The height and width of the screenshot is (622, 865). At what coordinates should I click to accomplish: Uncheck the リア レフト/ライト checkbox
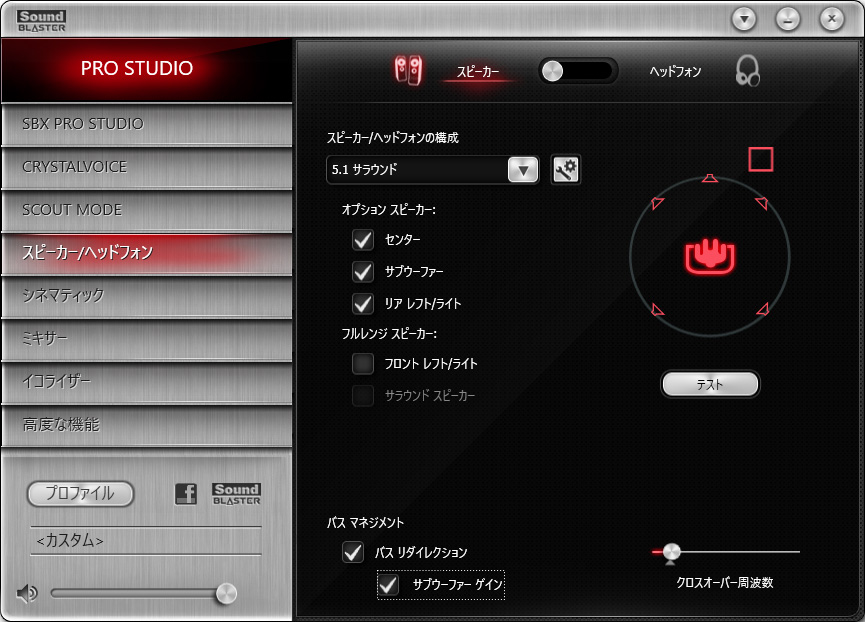(x=362, y=303)
